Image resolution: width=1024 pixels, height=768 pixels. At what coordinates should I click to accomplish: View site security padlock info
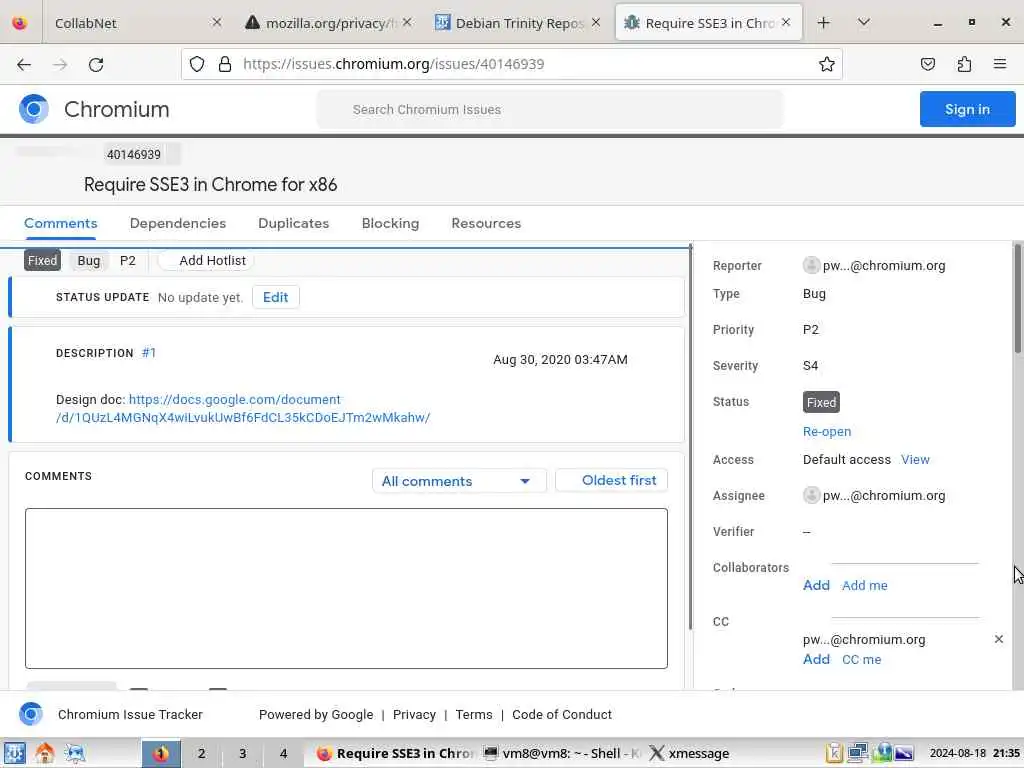(x=225, y=64)
